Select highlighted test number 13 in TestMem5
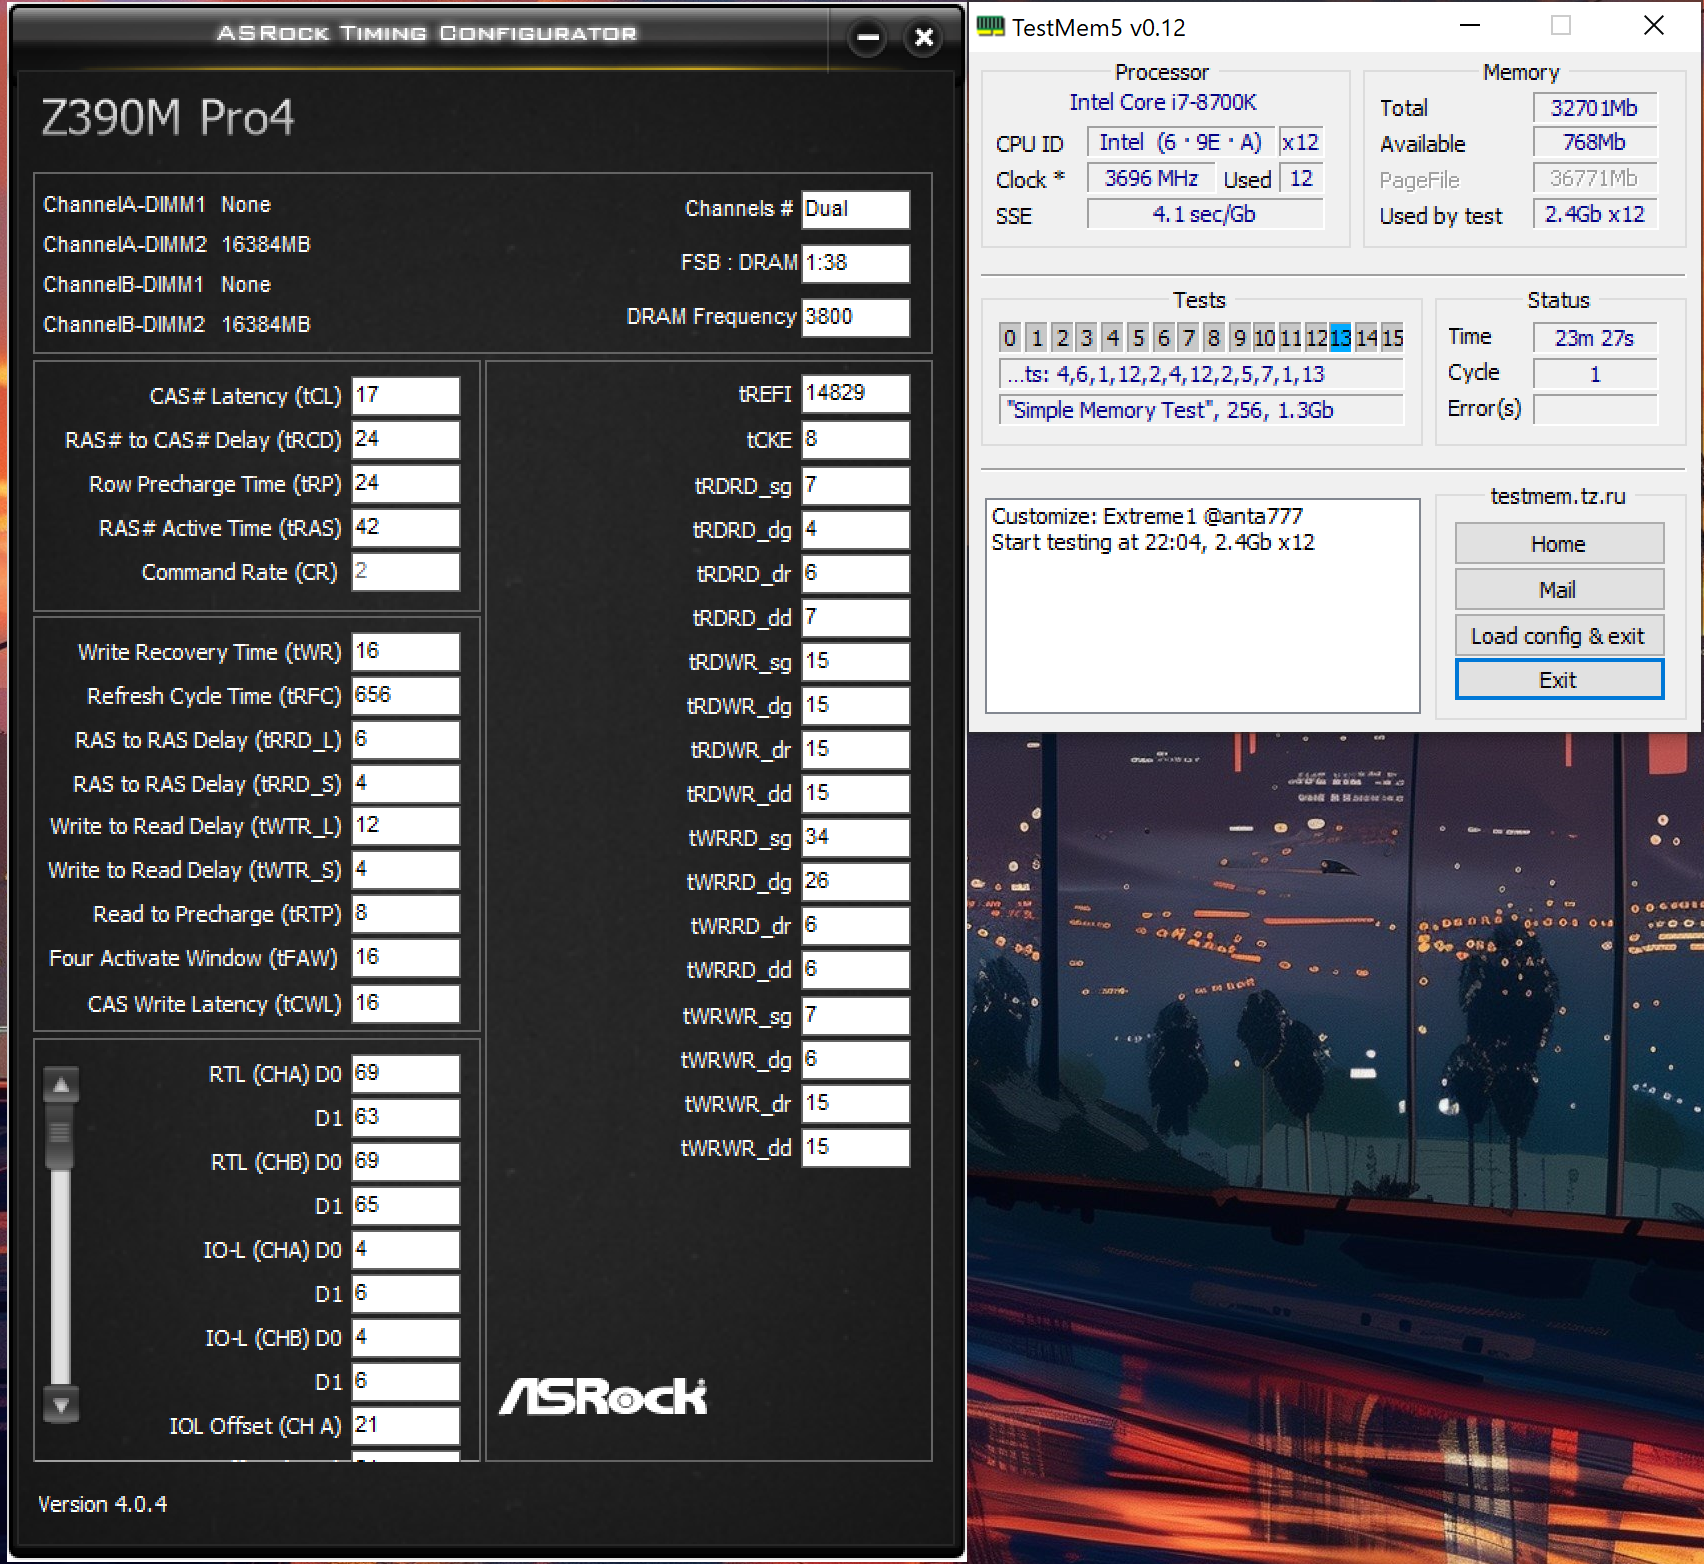This screenshot has width=1704, height=1564. pos(1341,338)
